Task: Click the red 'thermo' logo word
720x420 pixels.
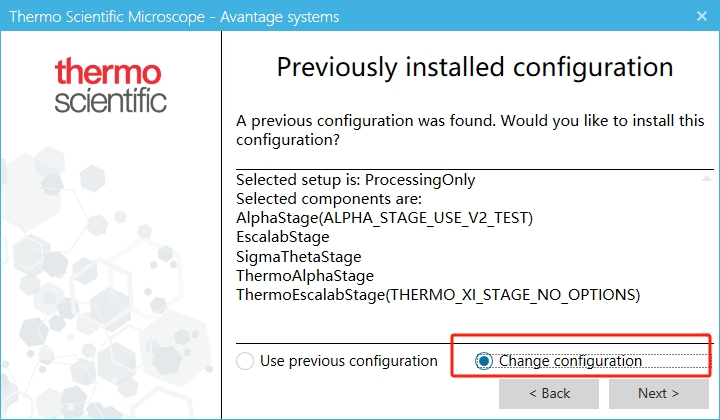Action: (109, 74)
